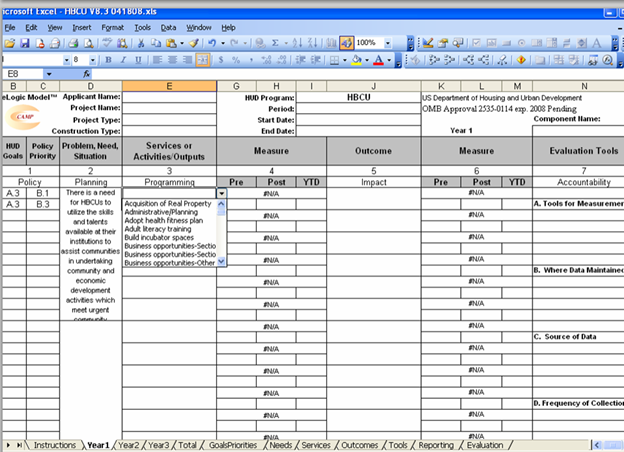Open the Font Size dropdown
624x452 pixels.
coord(92,60)
